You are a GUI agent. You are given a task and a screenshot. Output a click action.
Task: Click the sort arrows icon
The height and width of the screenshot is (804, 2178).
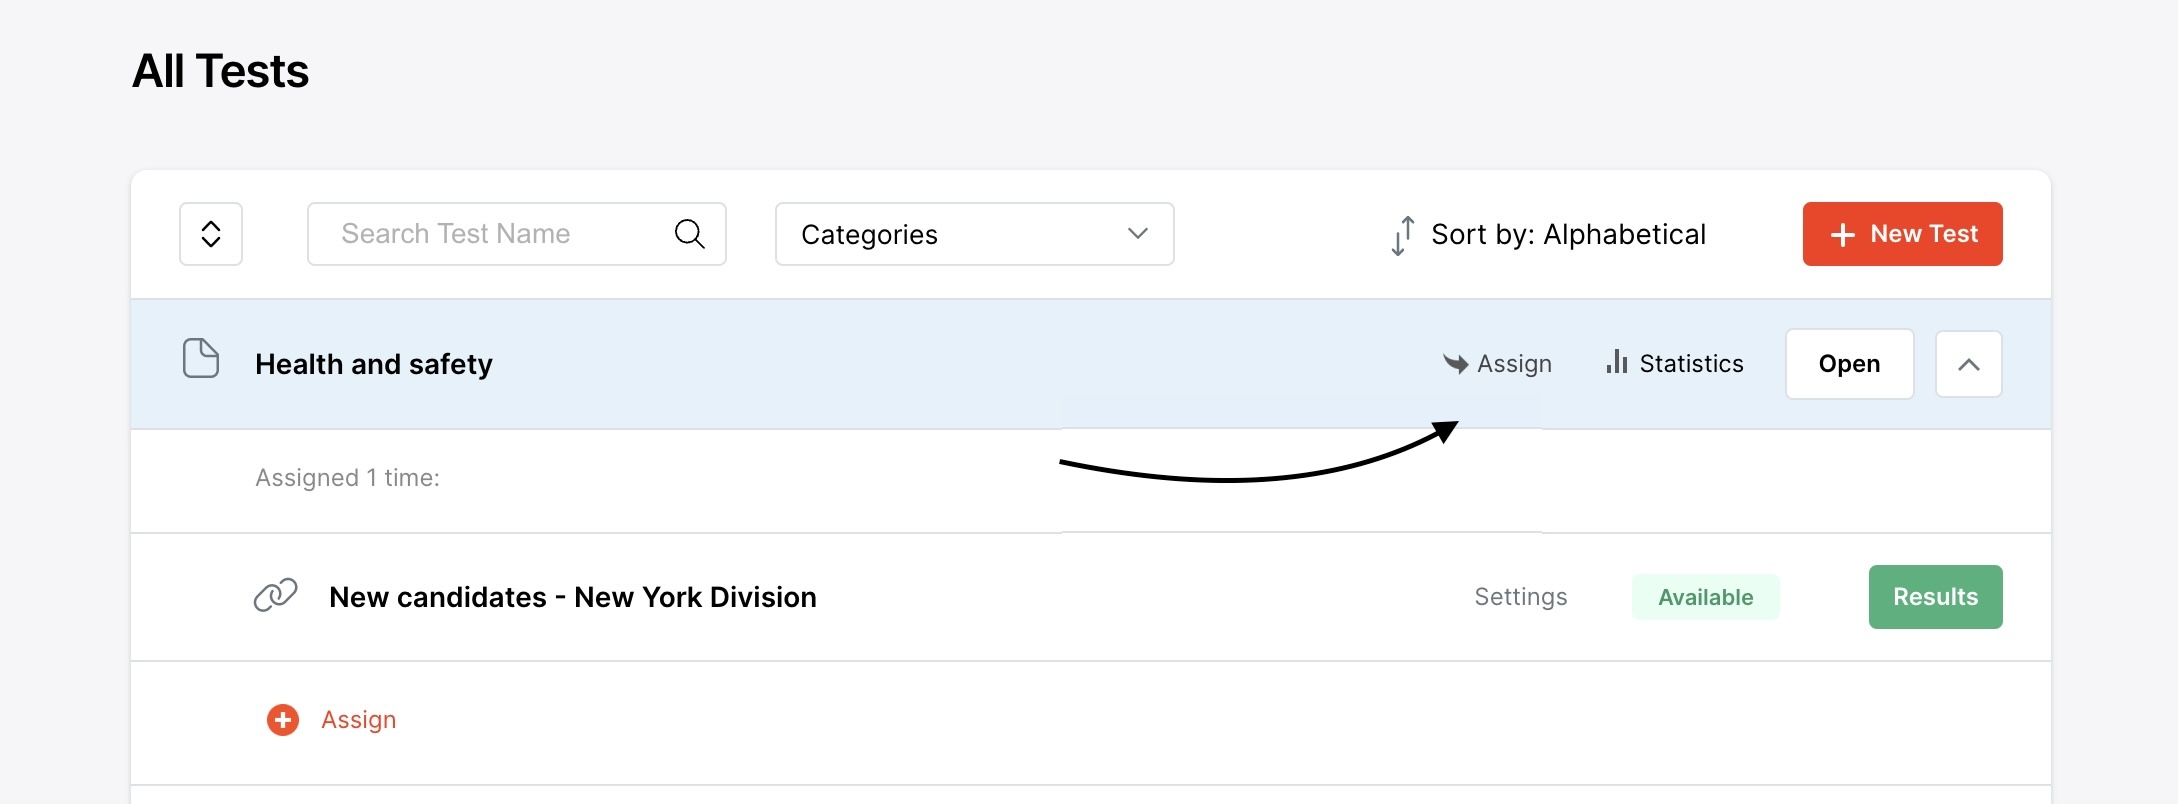tap(1402, 235)
